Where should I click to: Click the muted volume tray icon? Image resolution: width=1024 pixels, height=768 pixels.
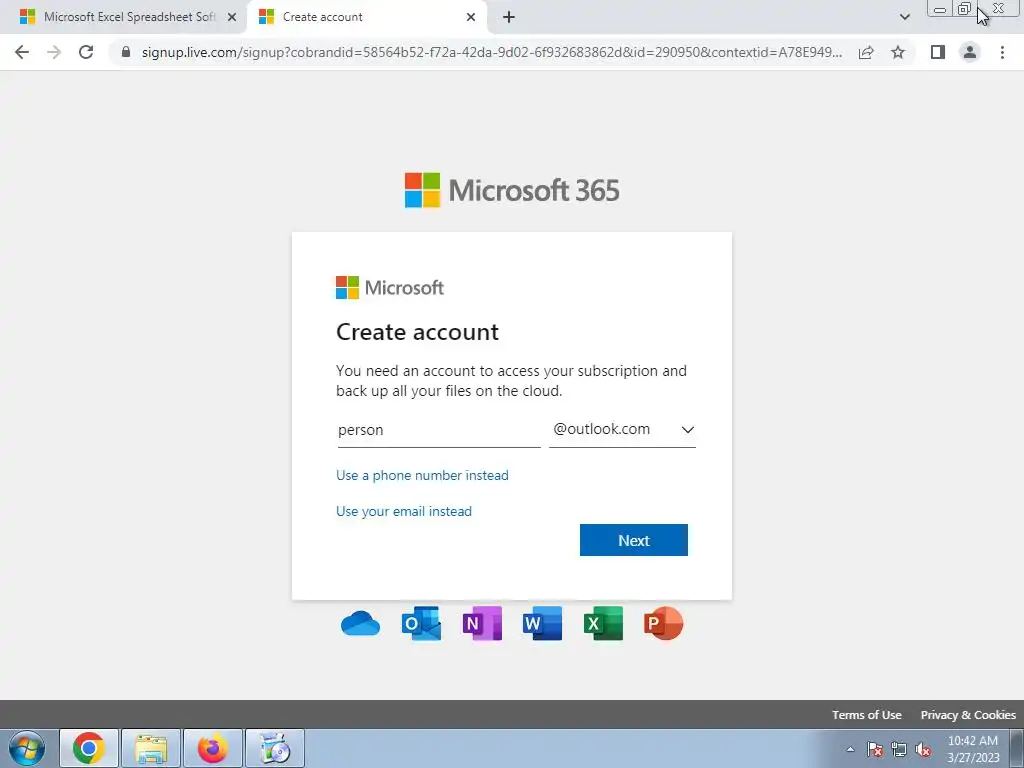click(x=923, y=749)
